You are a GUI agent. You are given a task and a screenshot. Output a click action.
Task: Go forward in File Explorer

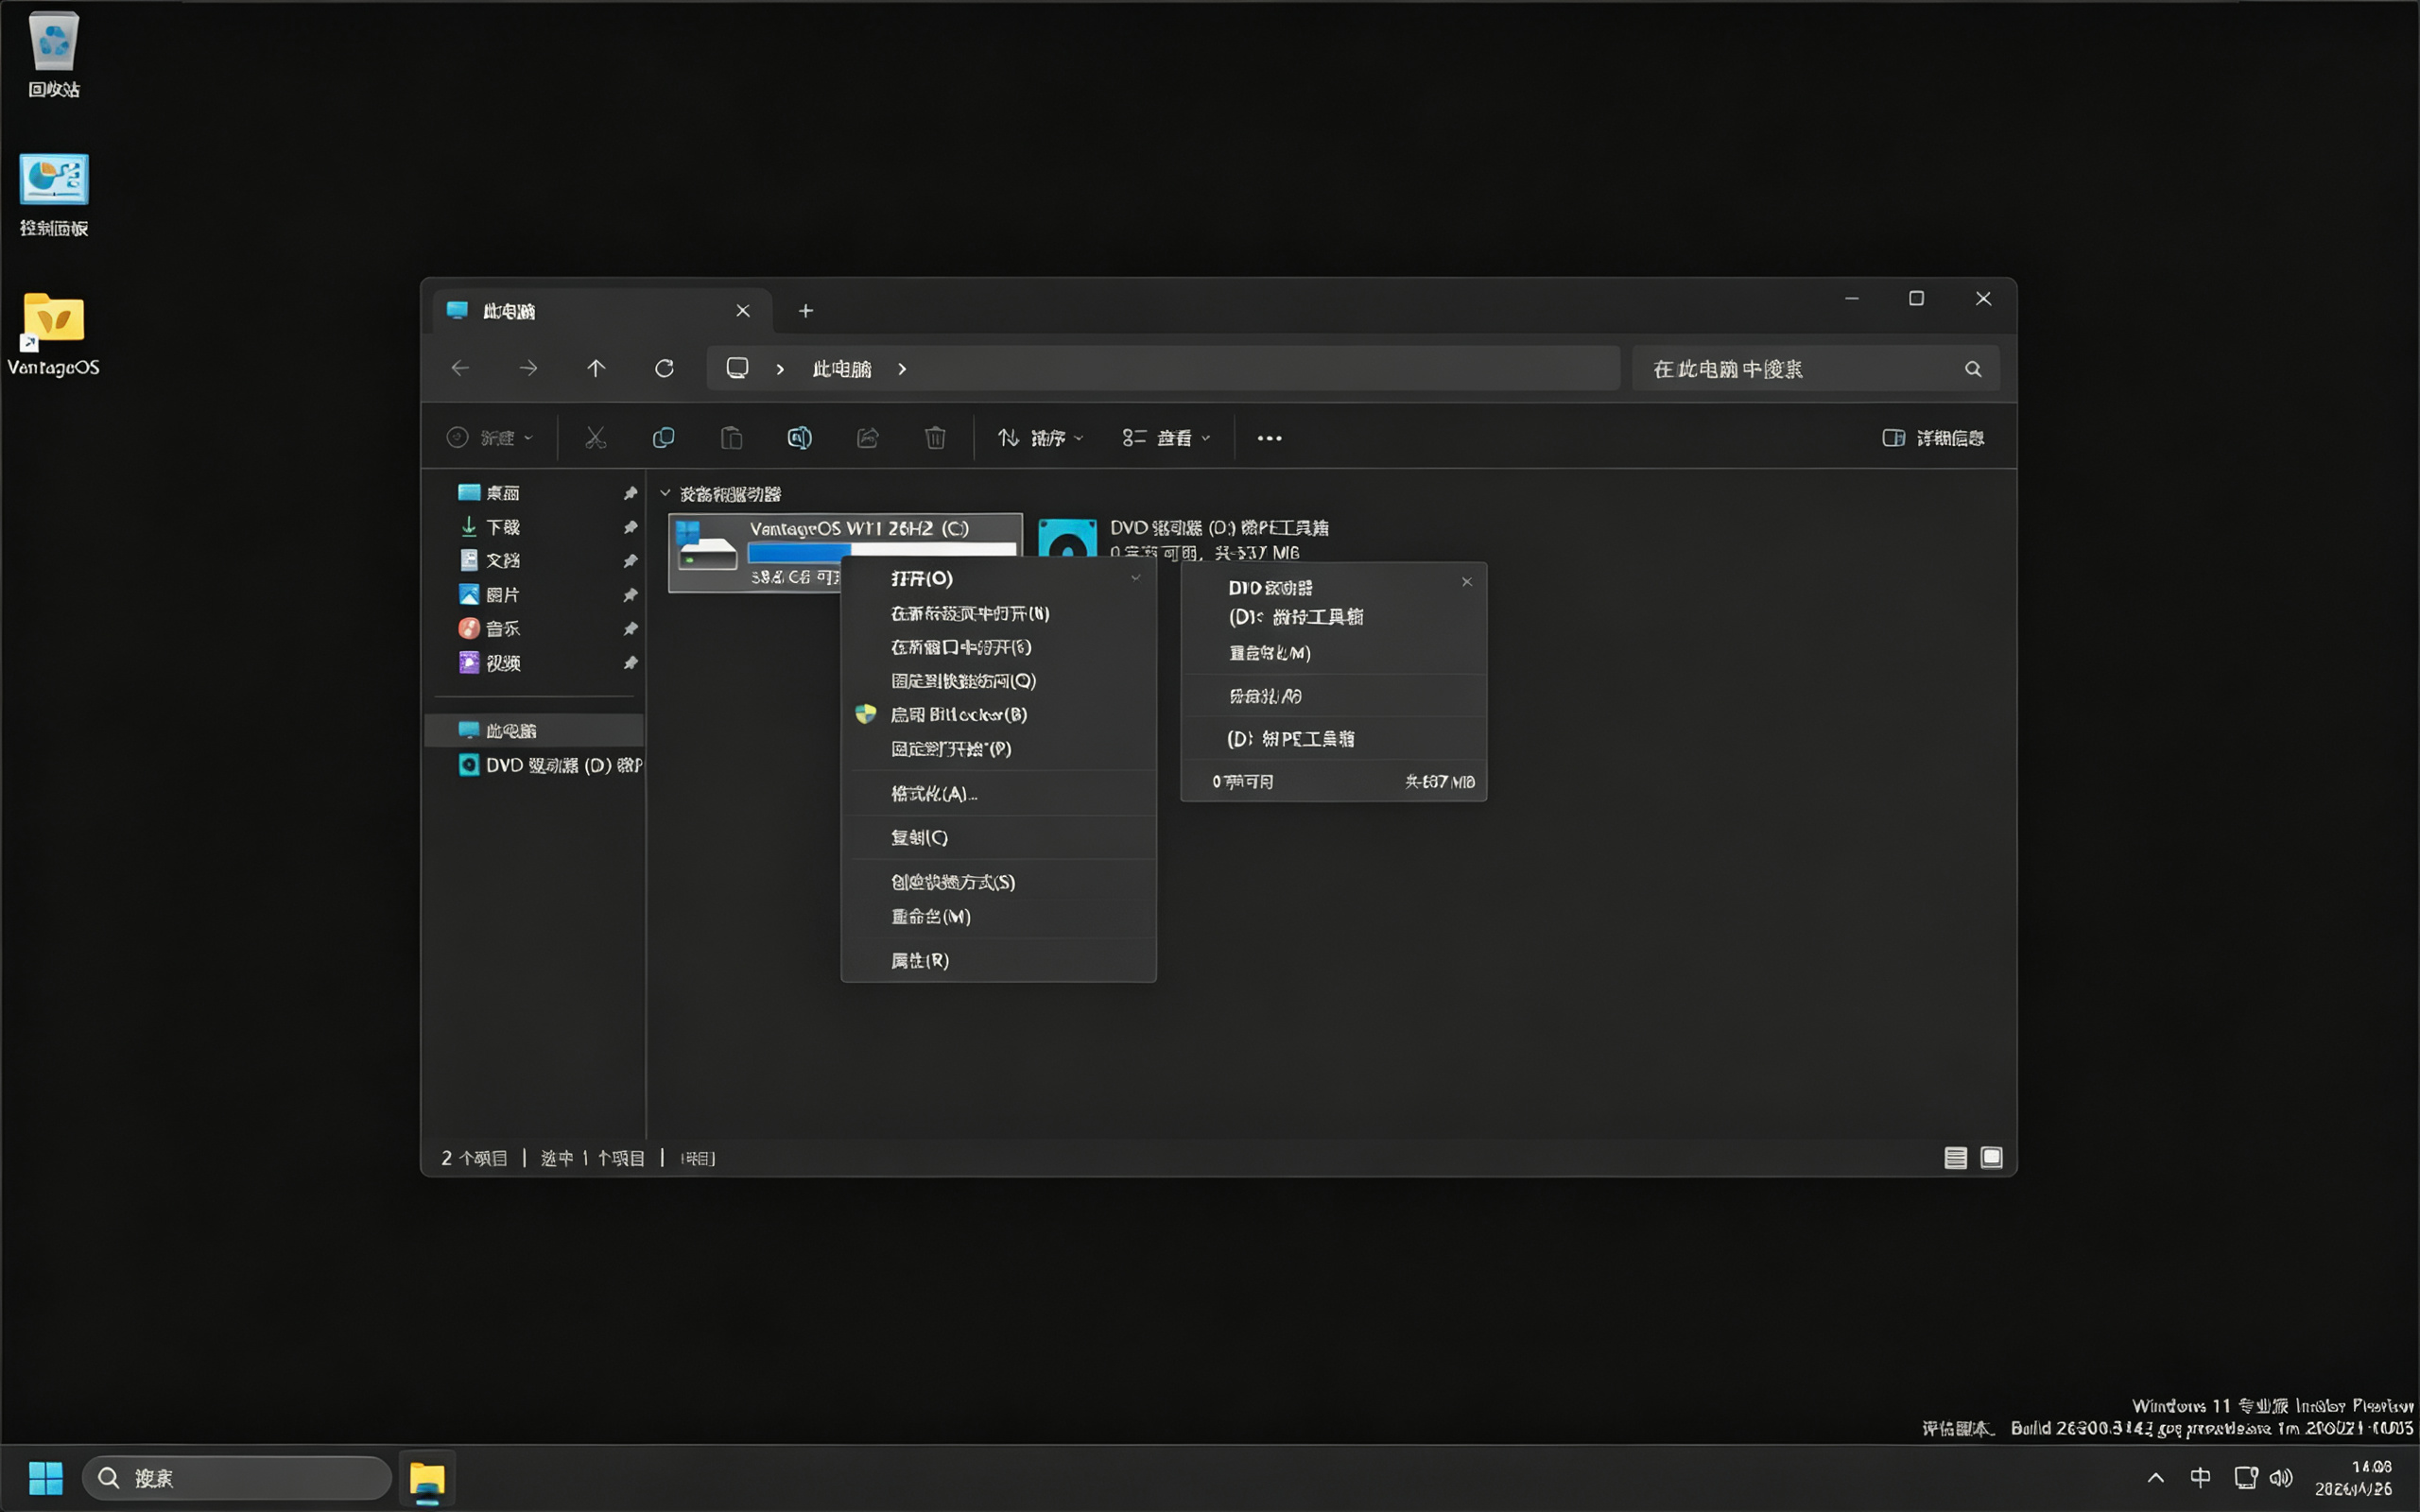point(528,369)
